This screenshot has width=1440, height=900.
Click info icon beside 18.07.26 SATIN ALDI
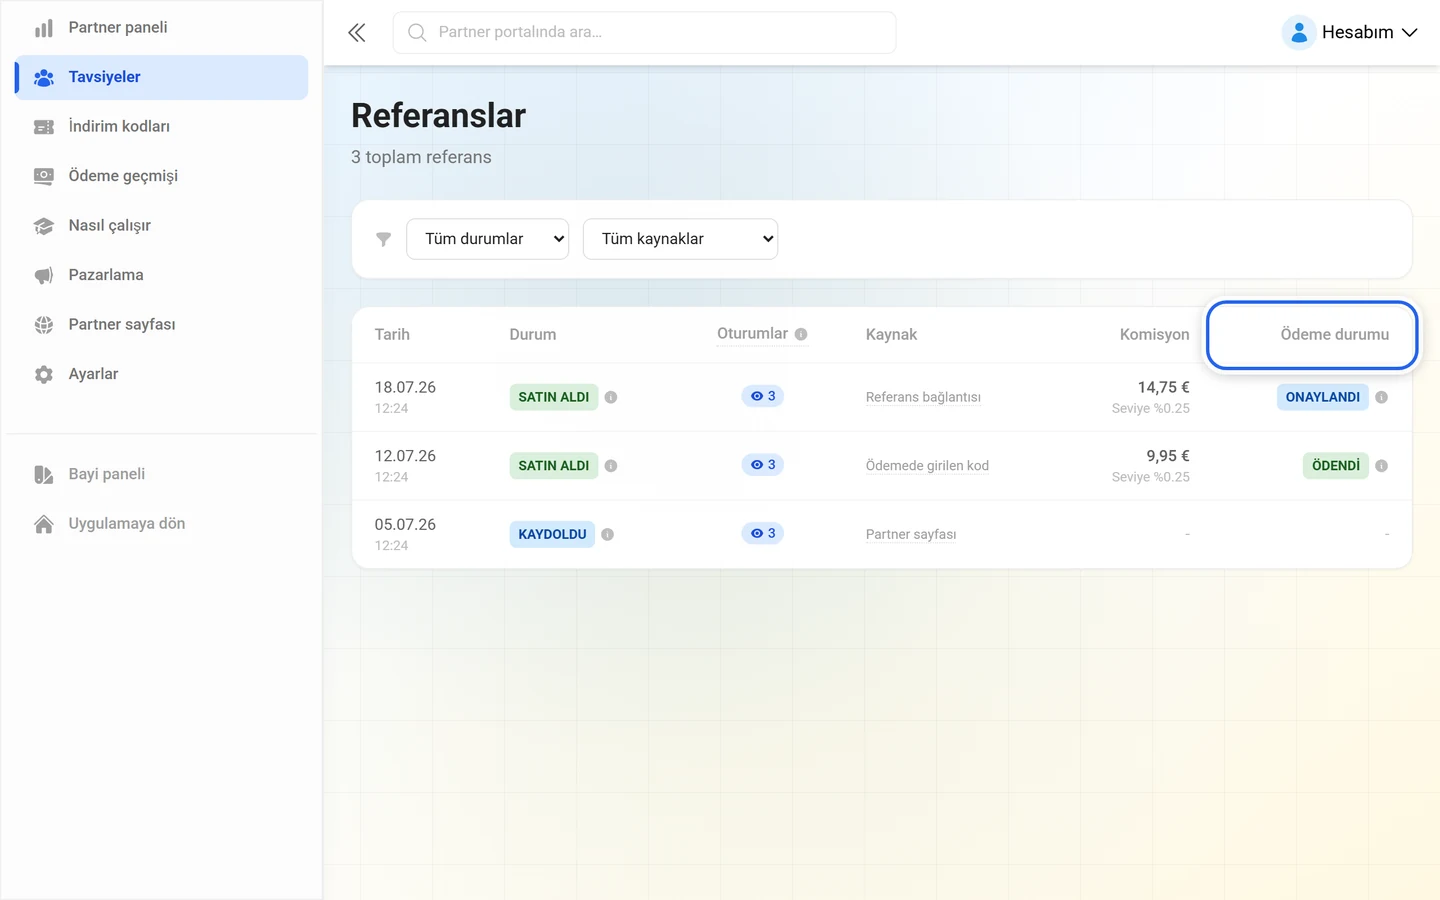pos(611,397)
